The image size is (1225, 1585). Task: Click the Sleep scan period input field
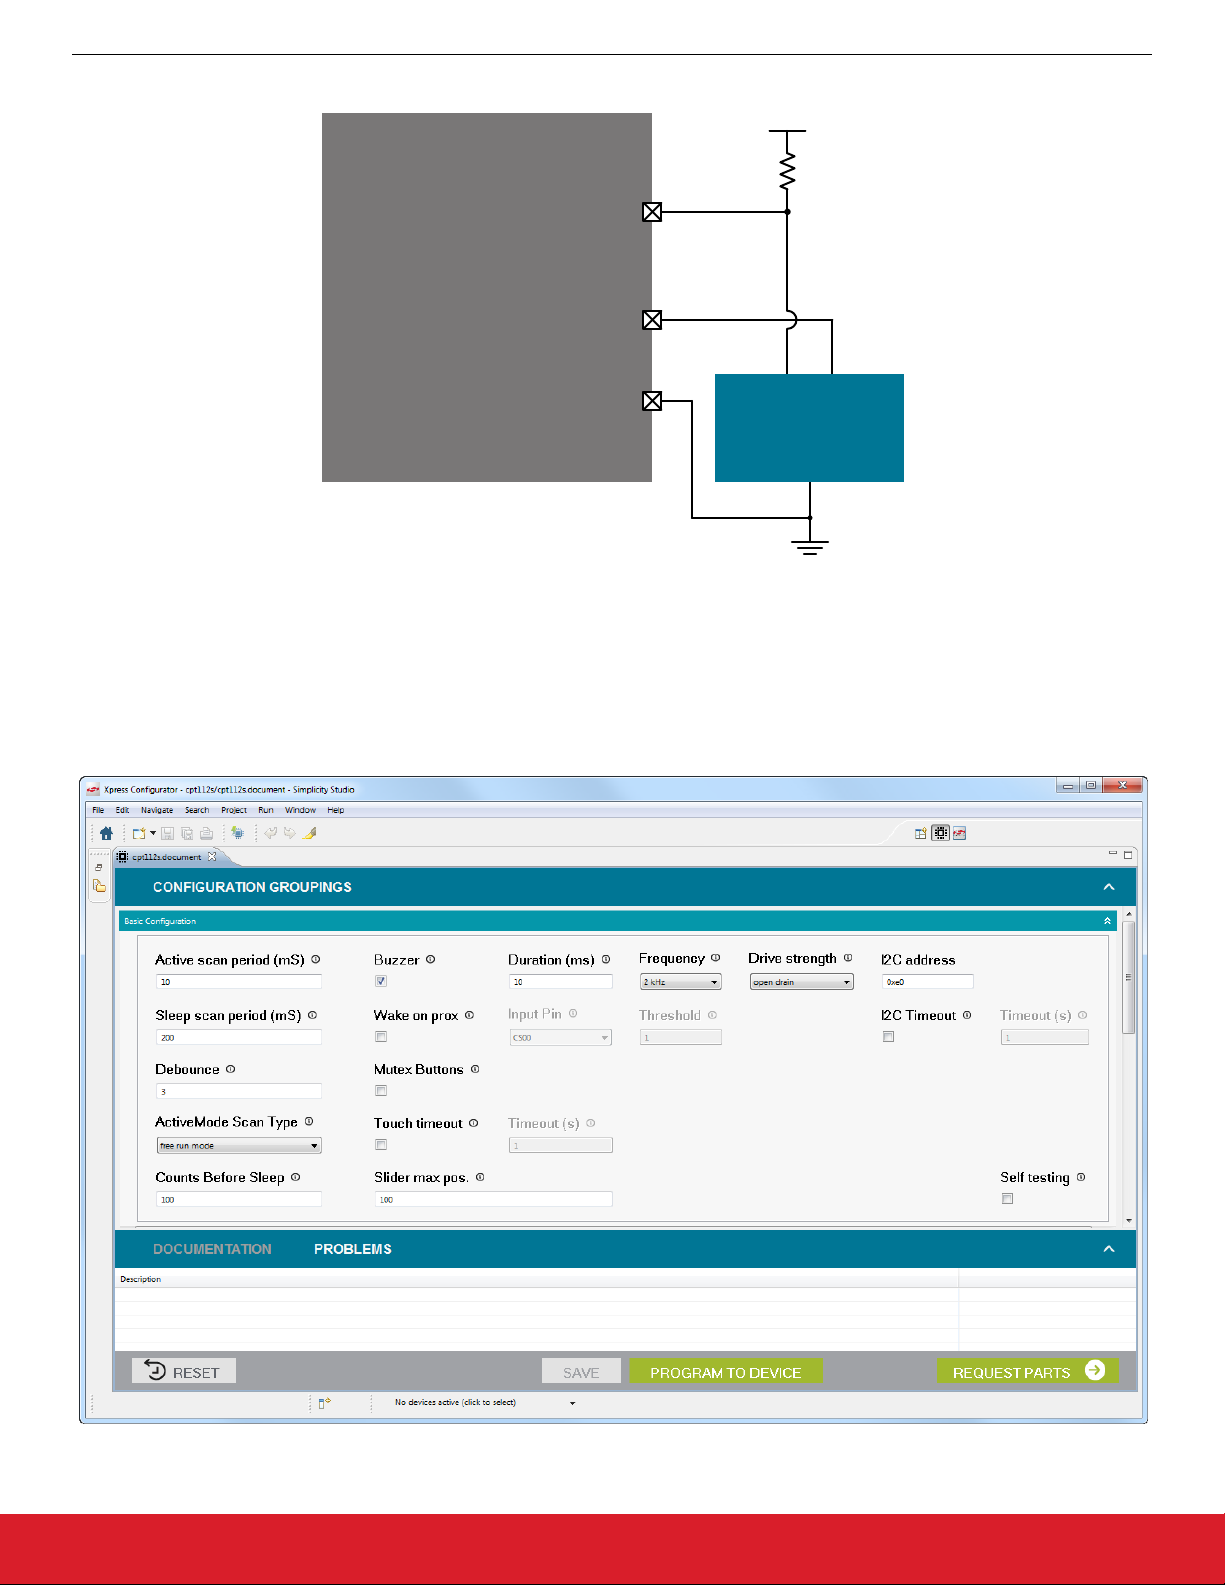tap(239, 1038)
